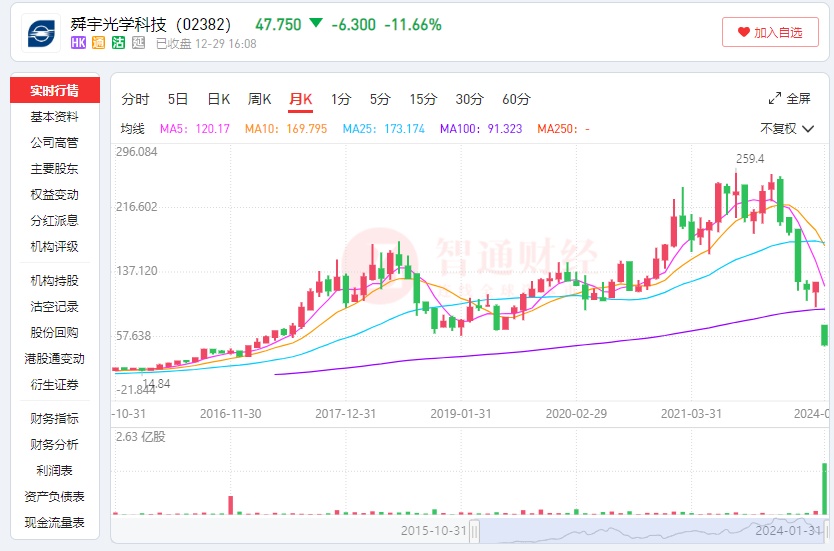Viewport: 834px width, 551px height.
Task: Click the Sunny Optical company logo
Action: pos(42,32)
